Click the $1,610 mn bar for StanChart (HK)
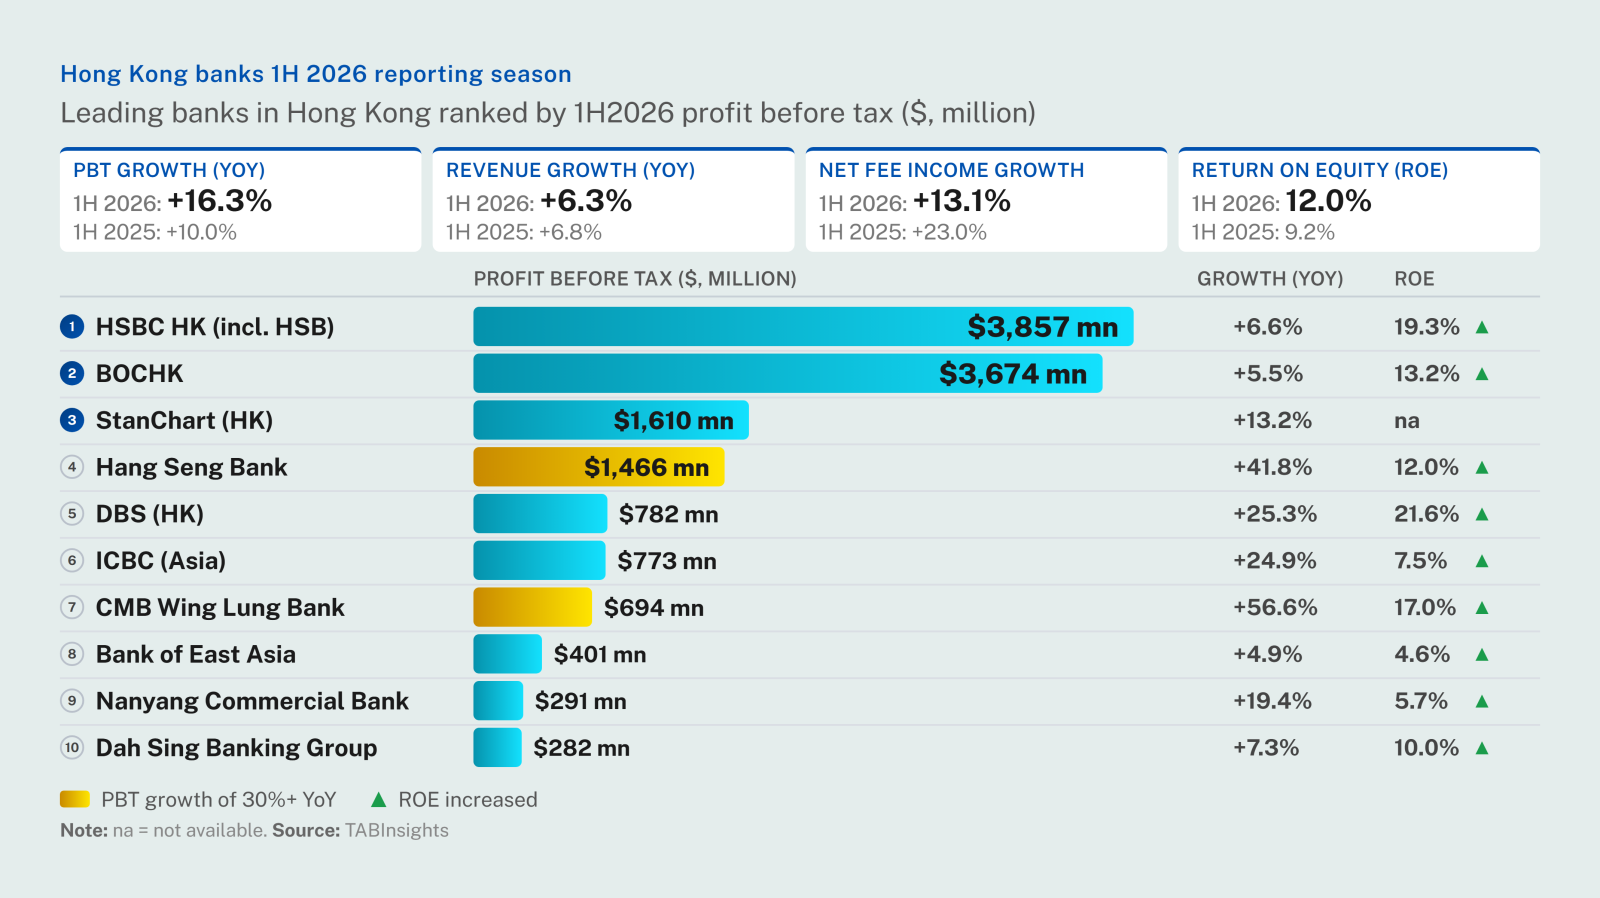Viewport: 1600px width, 898px height. (x=611, y=420)
